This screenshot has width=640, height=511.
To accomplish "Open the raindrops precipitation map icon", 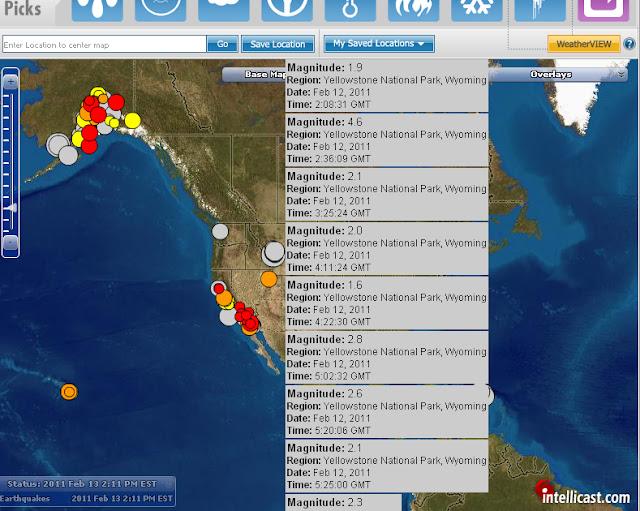I will pyautogui.click(x=97, y=10).
